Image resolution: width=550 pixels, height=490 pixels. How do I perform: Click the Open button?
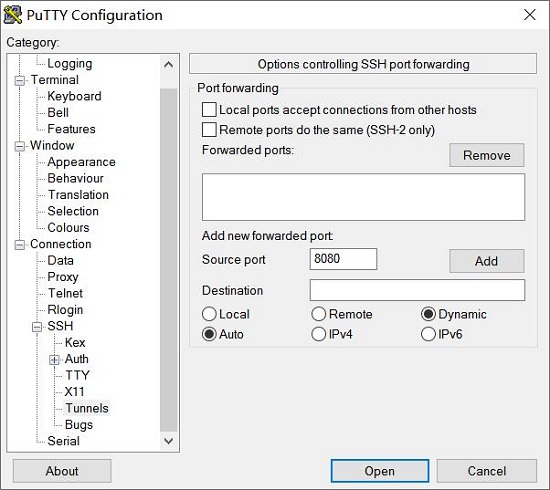tap(380, 471)
